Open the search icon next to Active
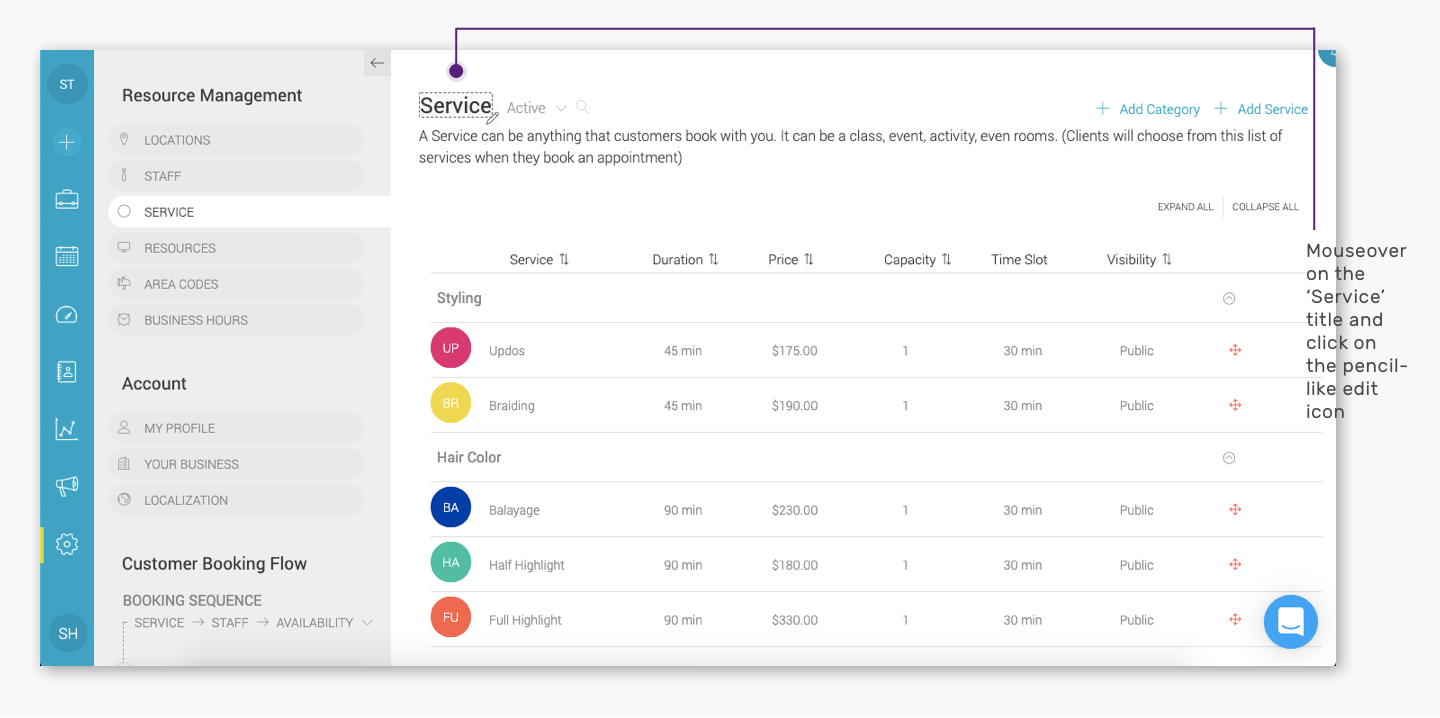 click(x=582, y=107)
